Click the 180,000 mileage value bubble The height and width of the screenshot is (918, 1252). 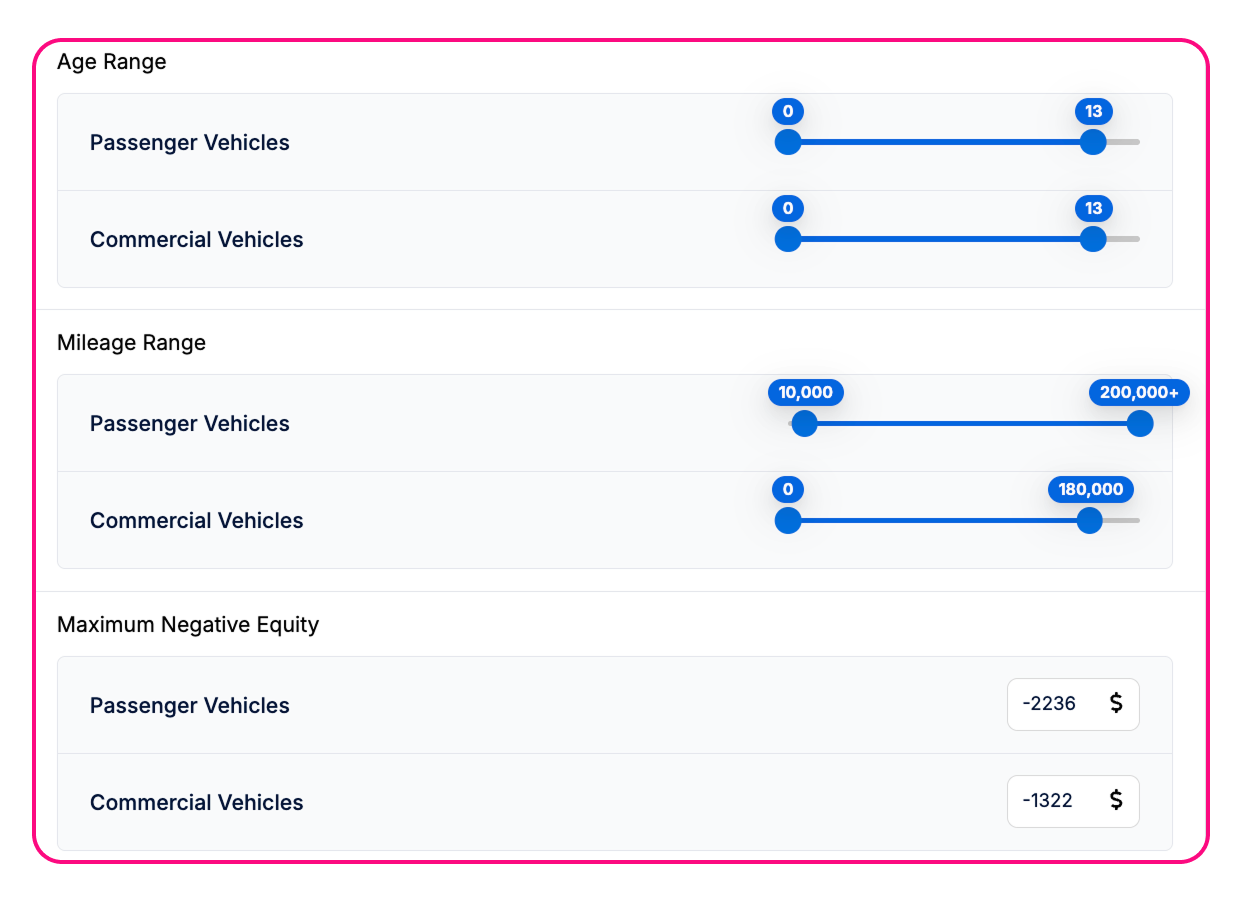pyautogui.click(x=1090, y=490)
